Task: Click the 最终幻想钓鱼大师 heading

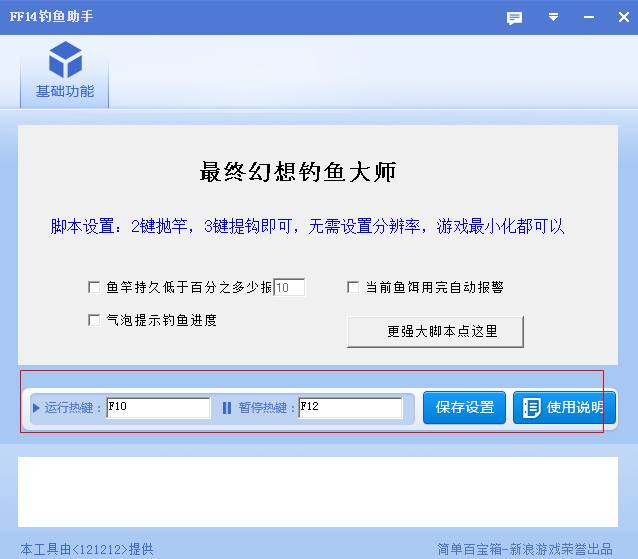Action: (298, 172)
